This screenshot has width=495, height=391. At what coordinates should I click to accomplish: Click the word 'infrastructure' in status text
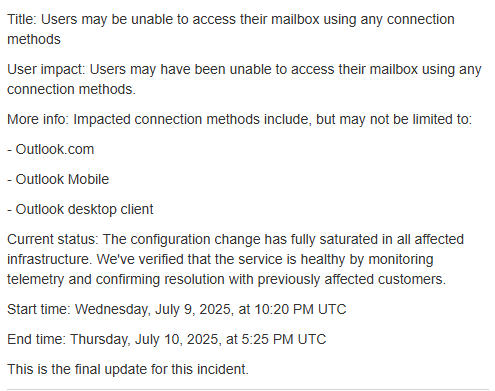click(x=49, y=259)
